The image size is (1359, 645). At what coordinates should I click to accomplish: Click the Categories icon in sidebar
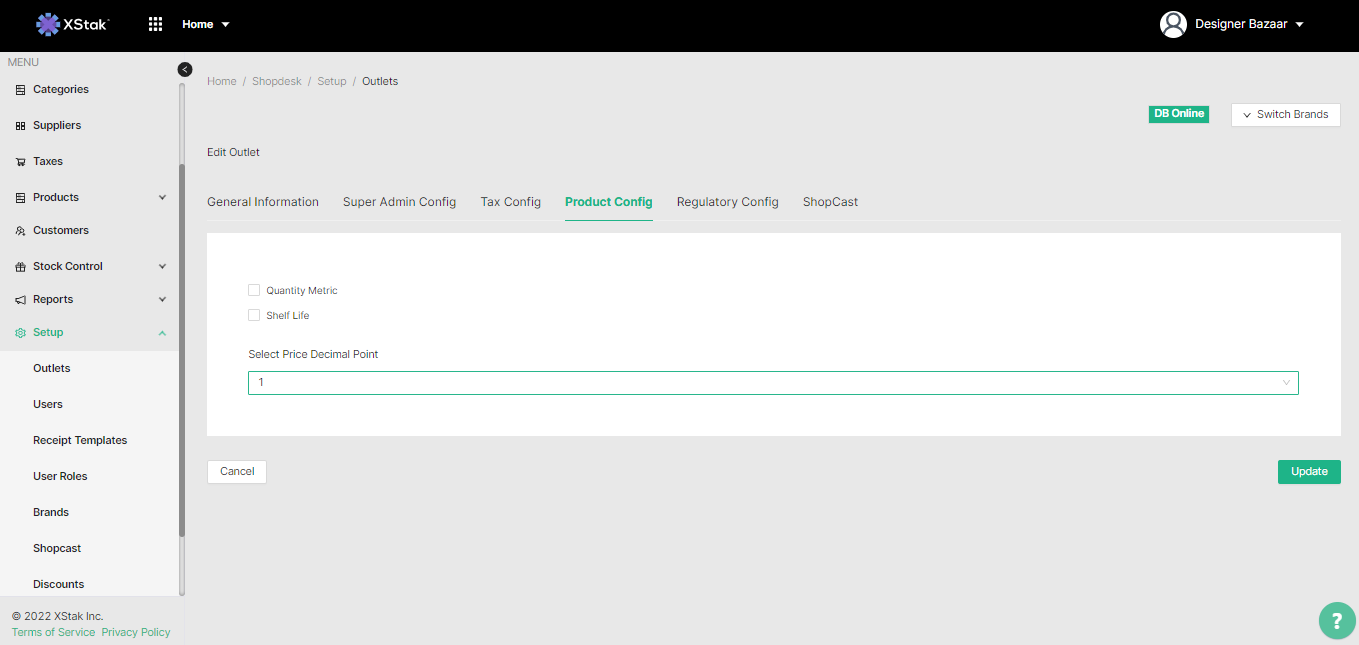point(21,90)
